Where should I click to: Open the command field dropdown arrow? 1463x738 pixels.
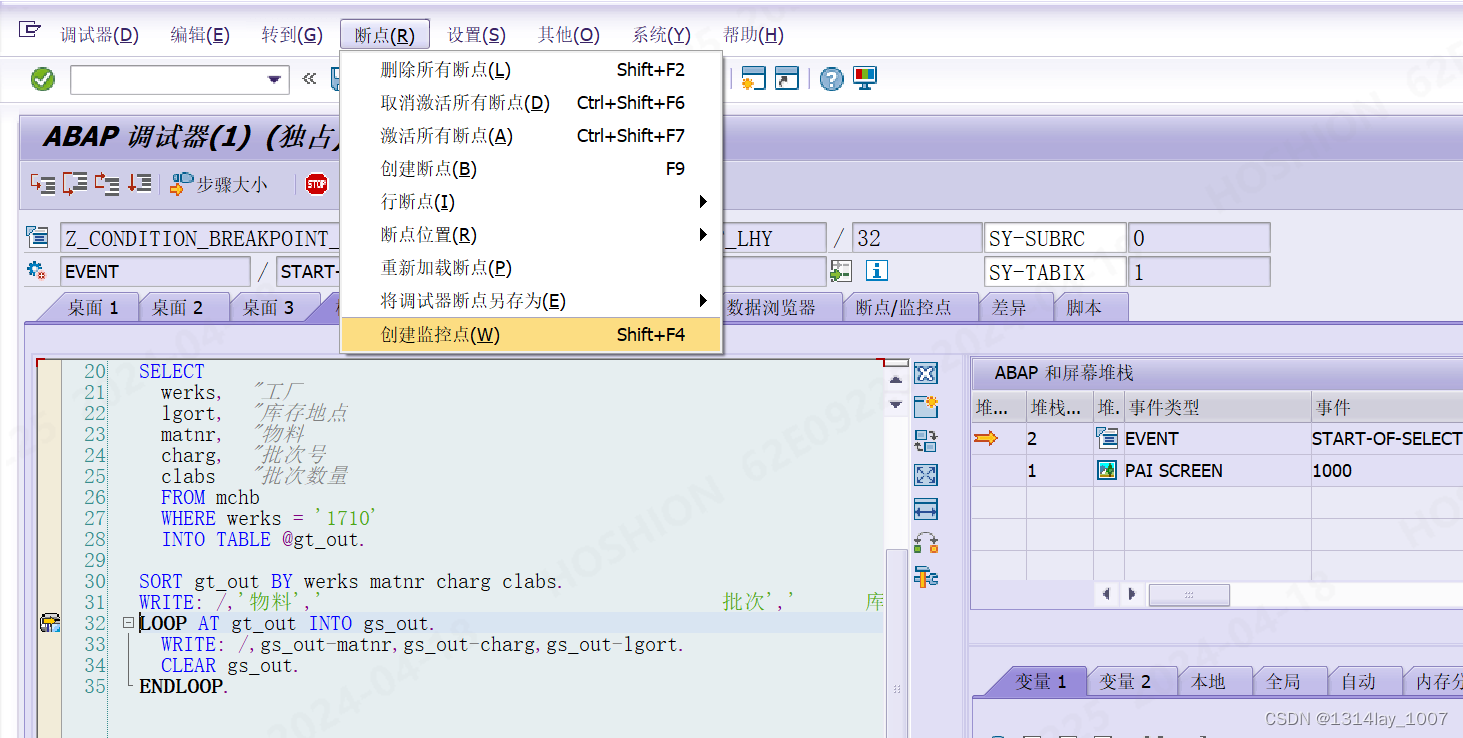click(x=274, y=80)
